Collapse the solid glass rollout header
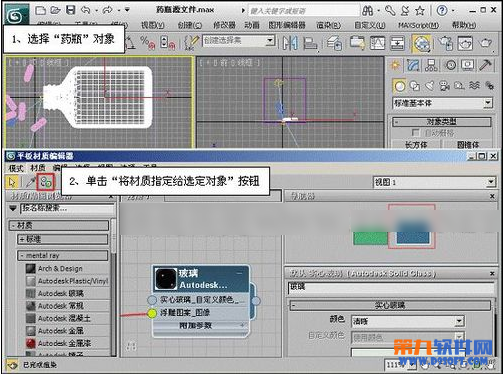Screen dimensions: 504x374 tap(390, 305)
